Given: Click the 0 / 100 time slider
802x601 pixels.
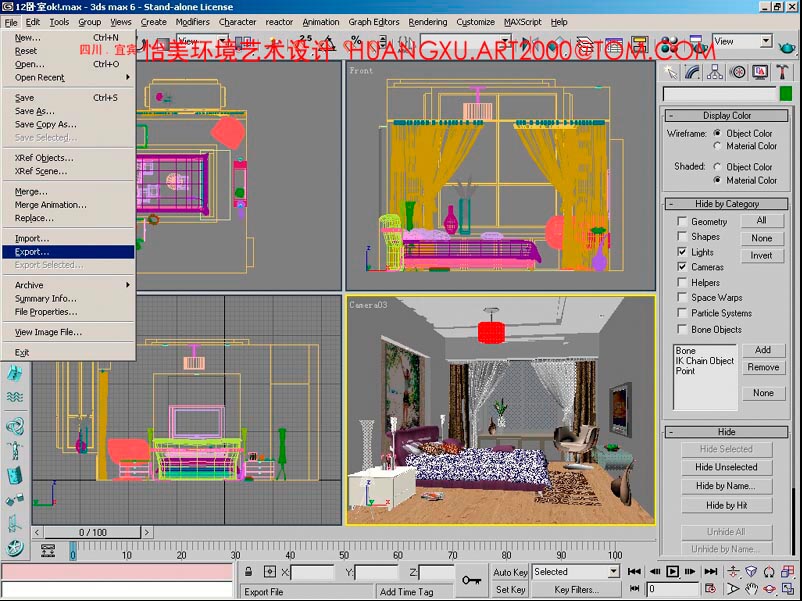Looking at the screenshot, I should 93,532.
